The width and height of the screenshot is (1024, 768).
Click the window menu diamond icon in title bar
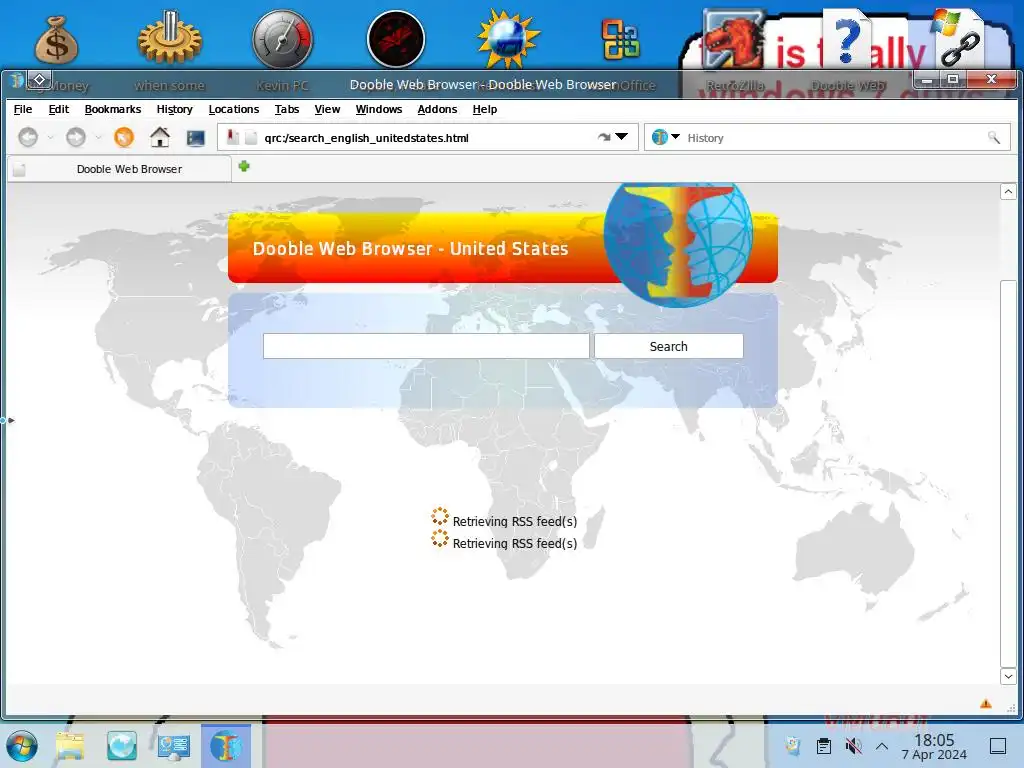tap(39, 80)
